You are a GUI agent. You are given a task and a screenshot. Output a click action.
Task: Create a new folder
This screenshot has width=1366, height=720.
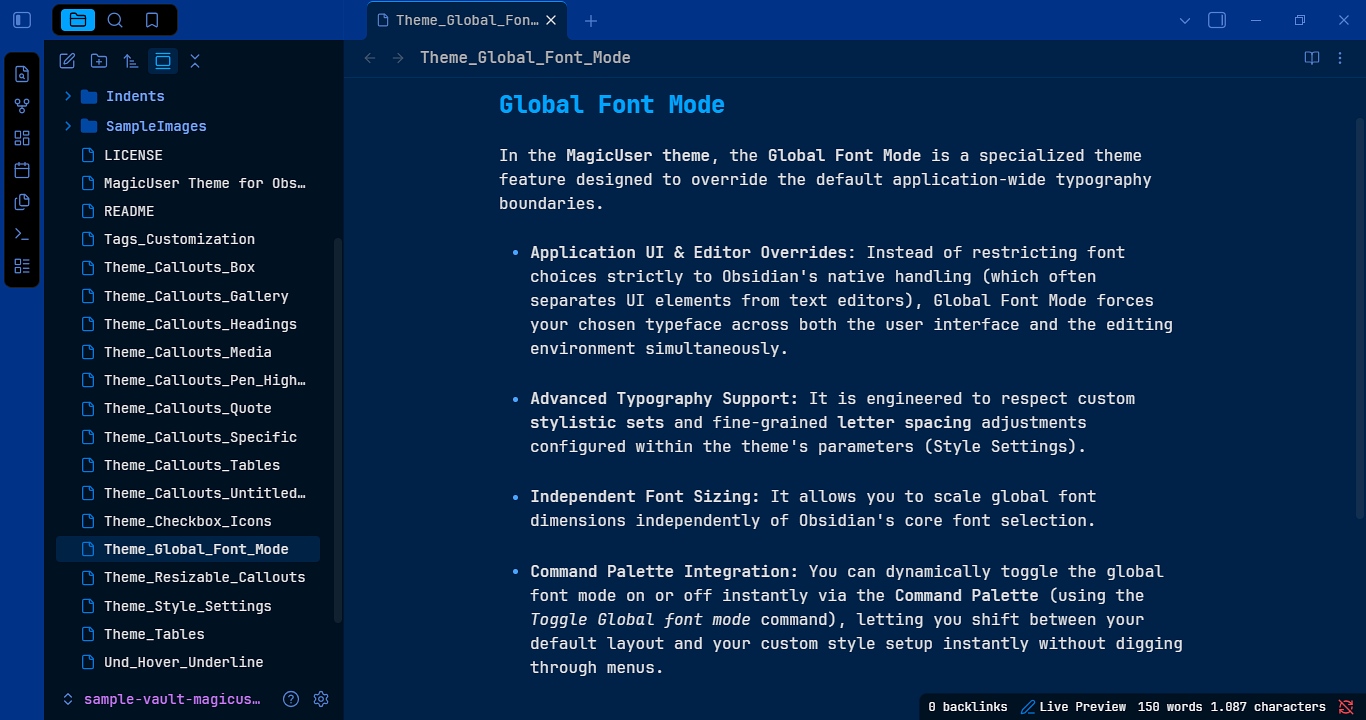click(x=99, y=61)
